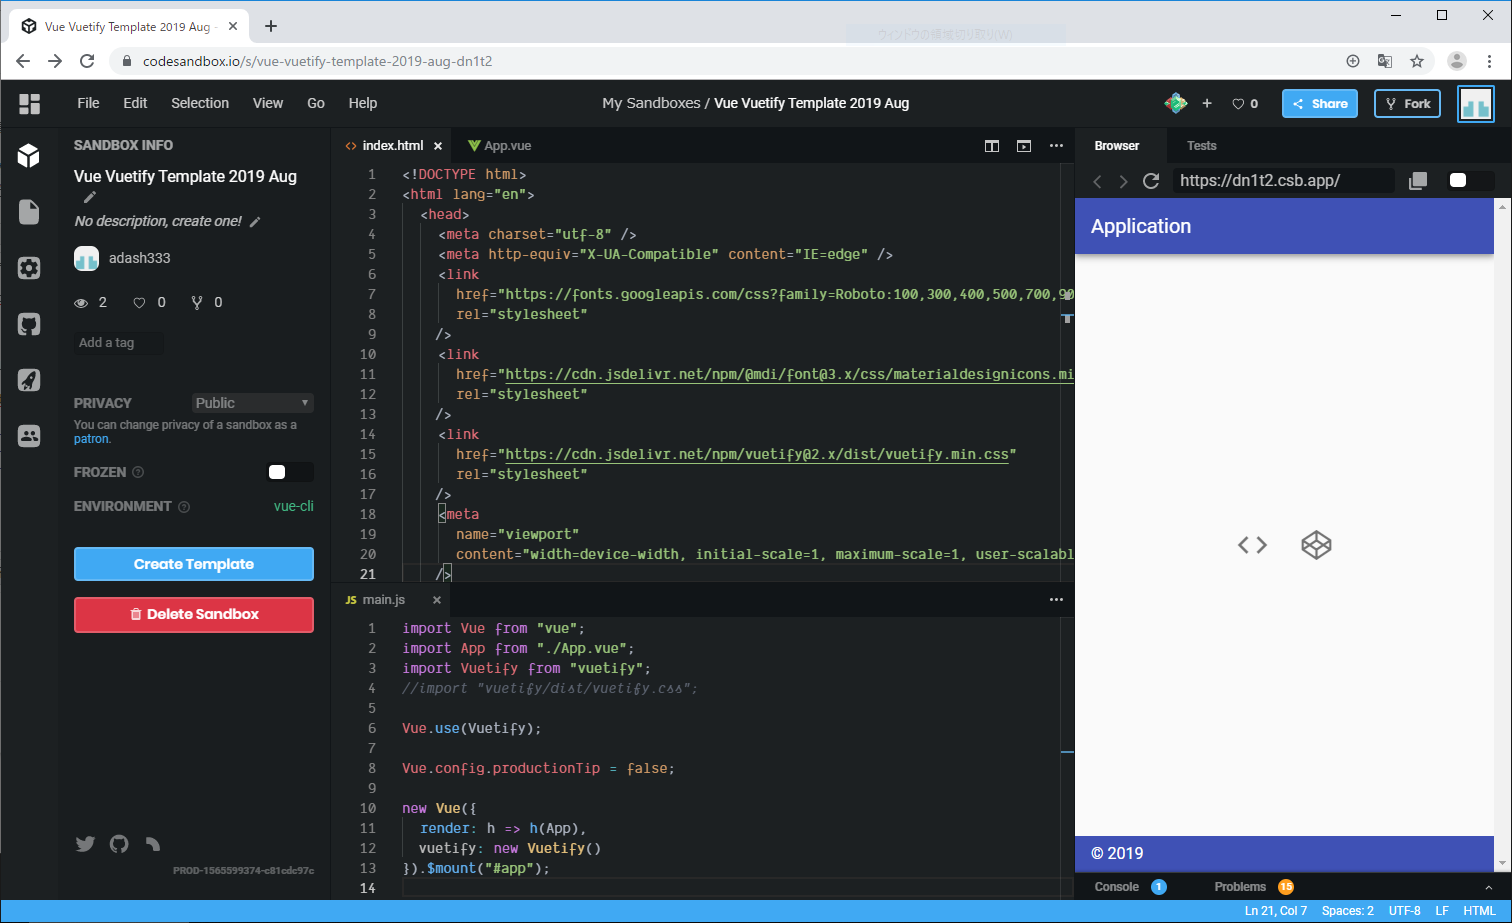Bookmark the page with Chrome star icon
Screen dimensions: 1512x923
click(x=1417, y=61)
